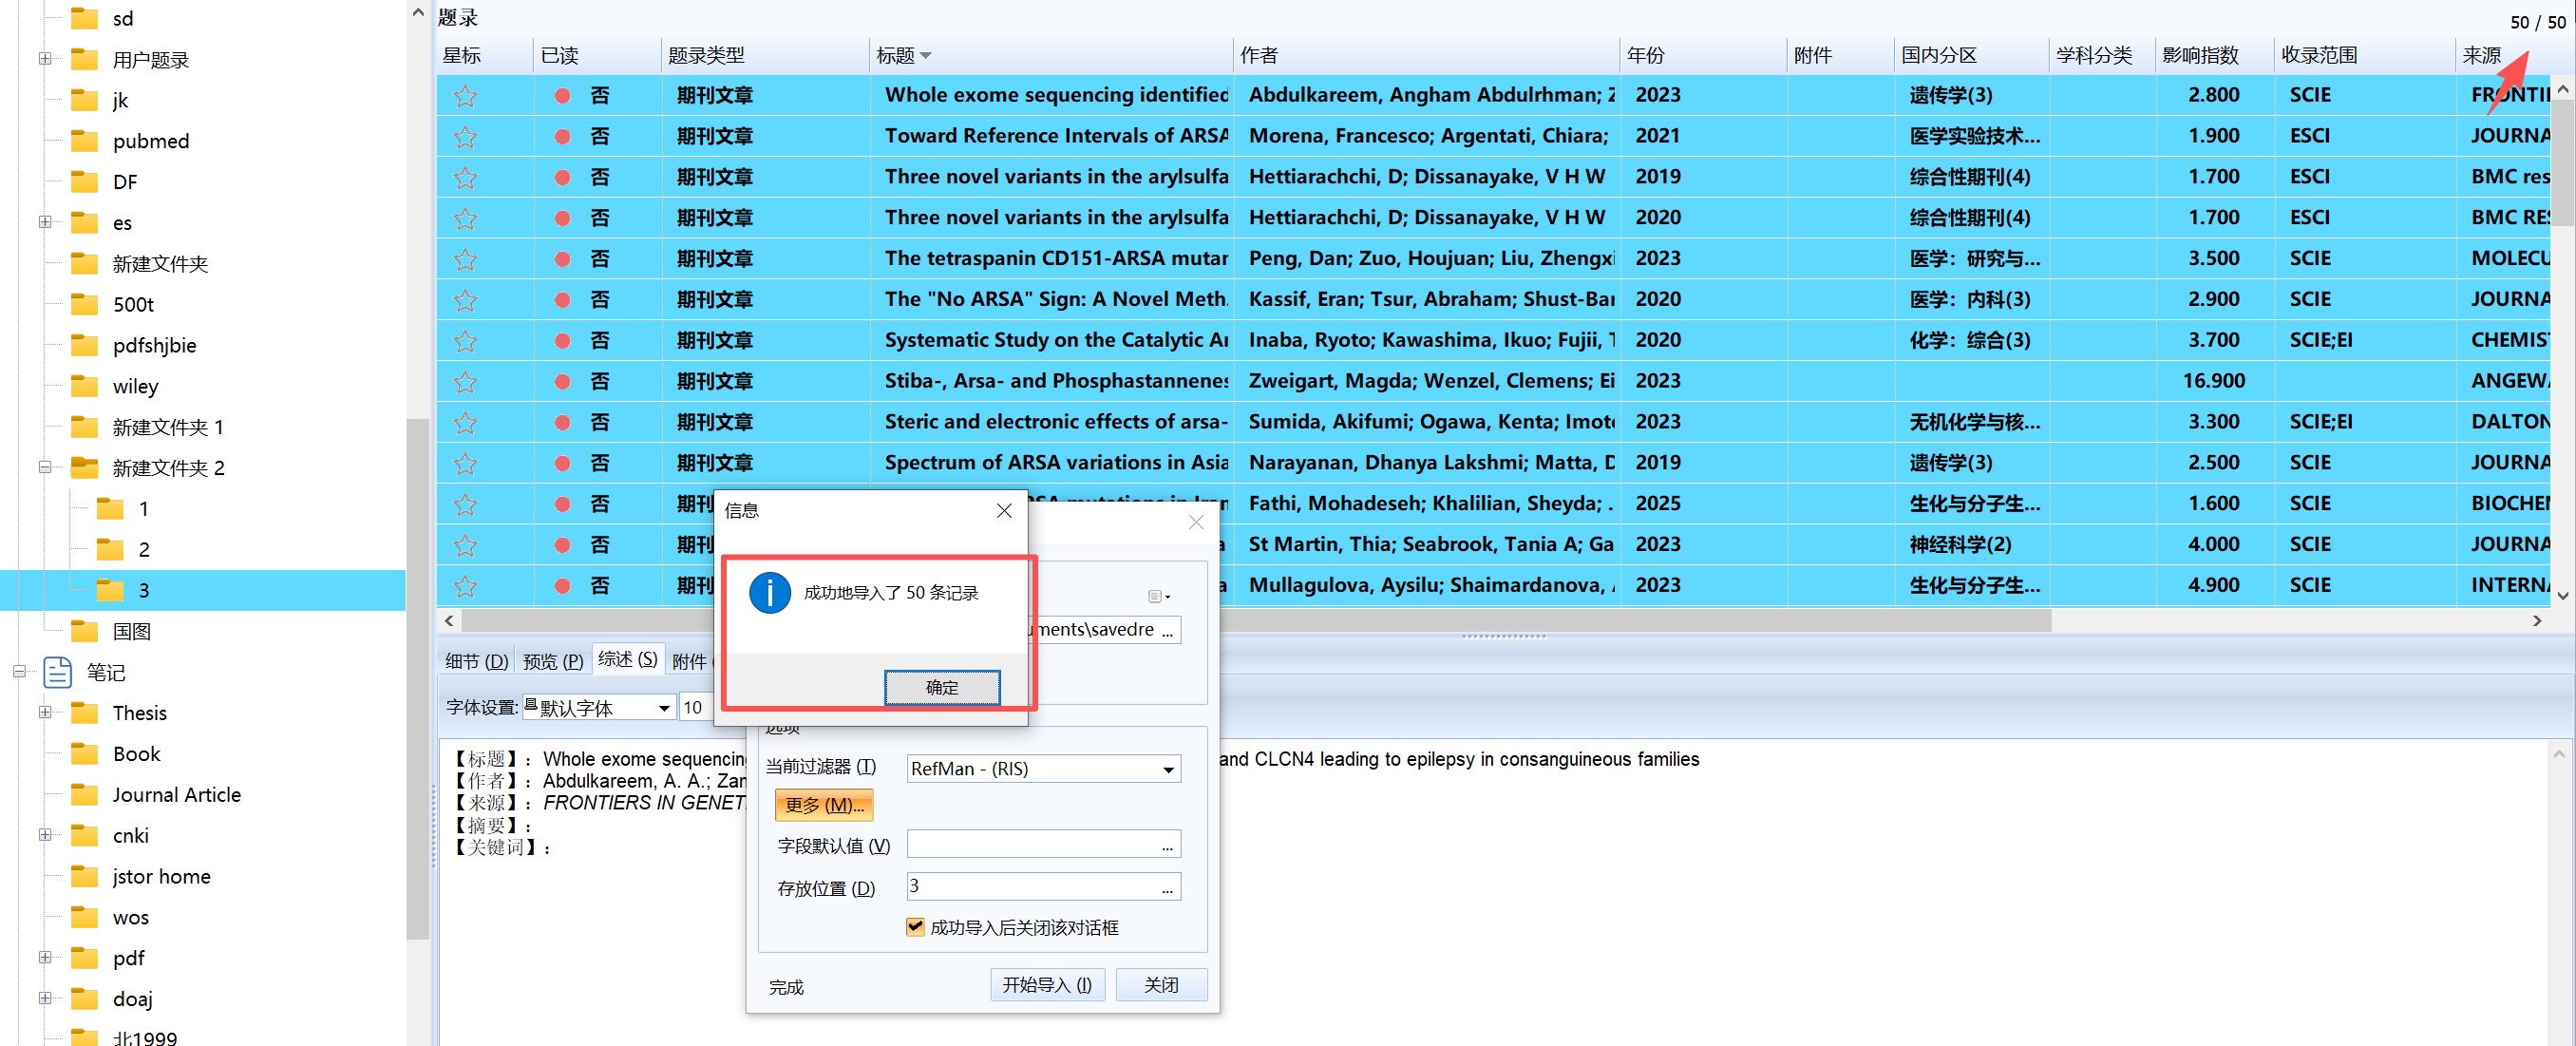Switch to the 预览 (P) tab
This screenshot has width=2576, height=1046.
[552, 660]
